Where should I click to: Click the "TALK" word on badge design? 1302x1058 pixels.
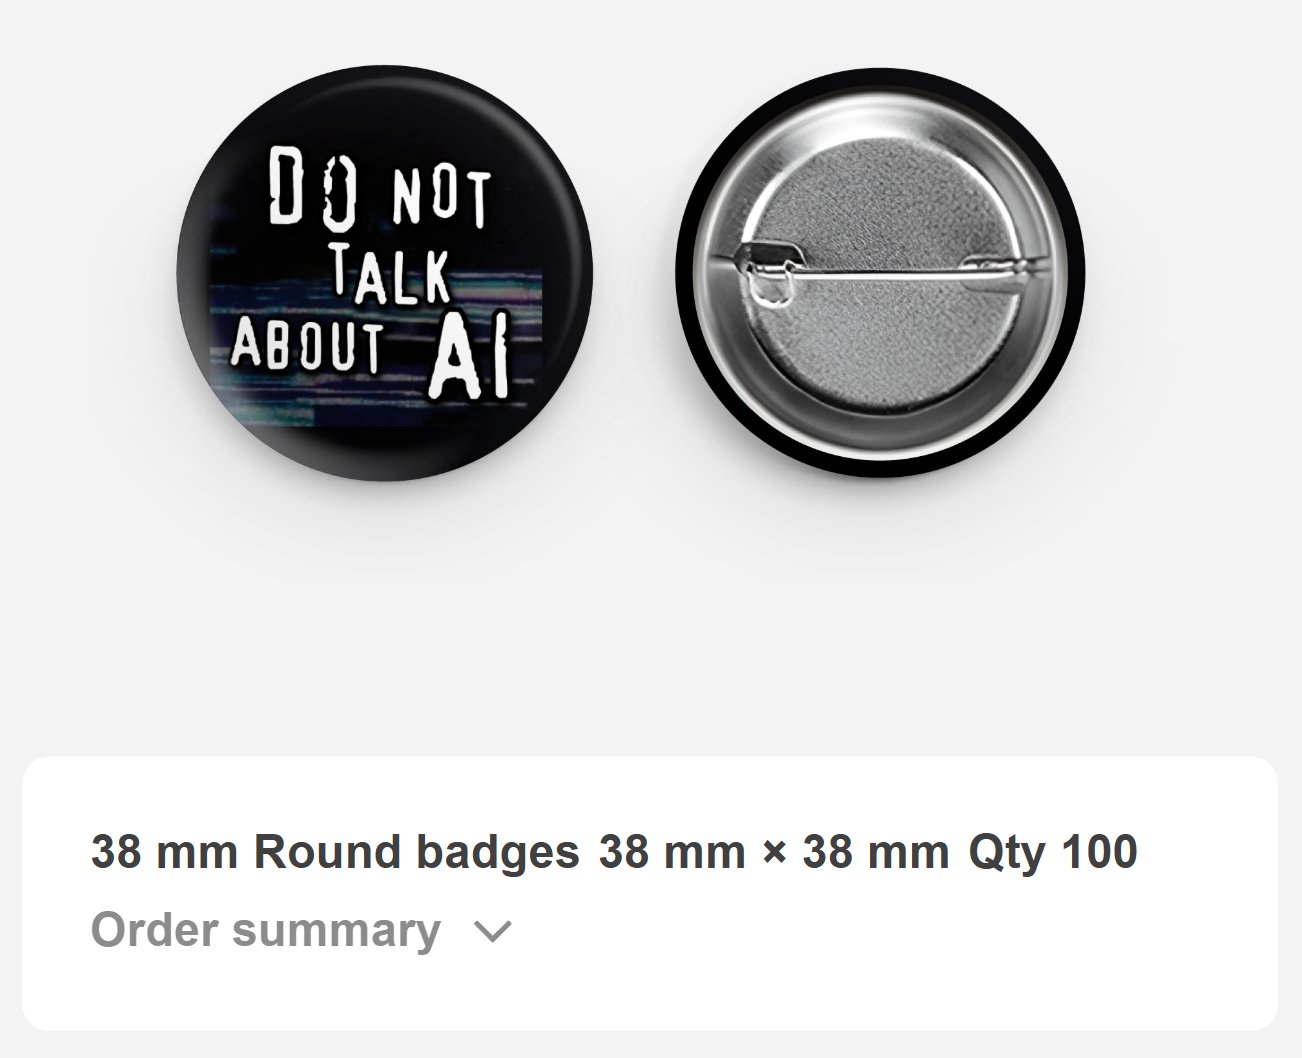click(x=390, y=271)
